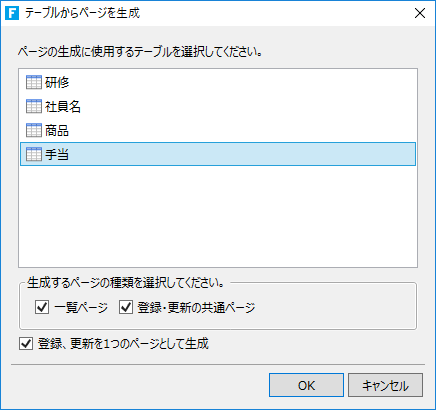Viewport: 436px width, 410px height.
Task: Cancel with the キャンセル button
Action: click(x=385, y=385)
